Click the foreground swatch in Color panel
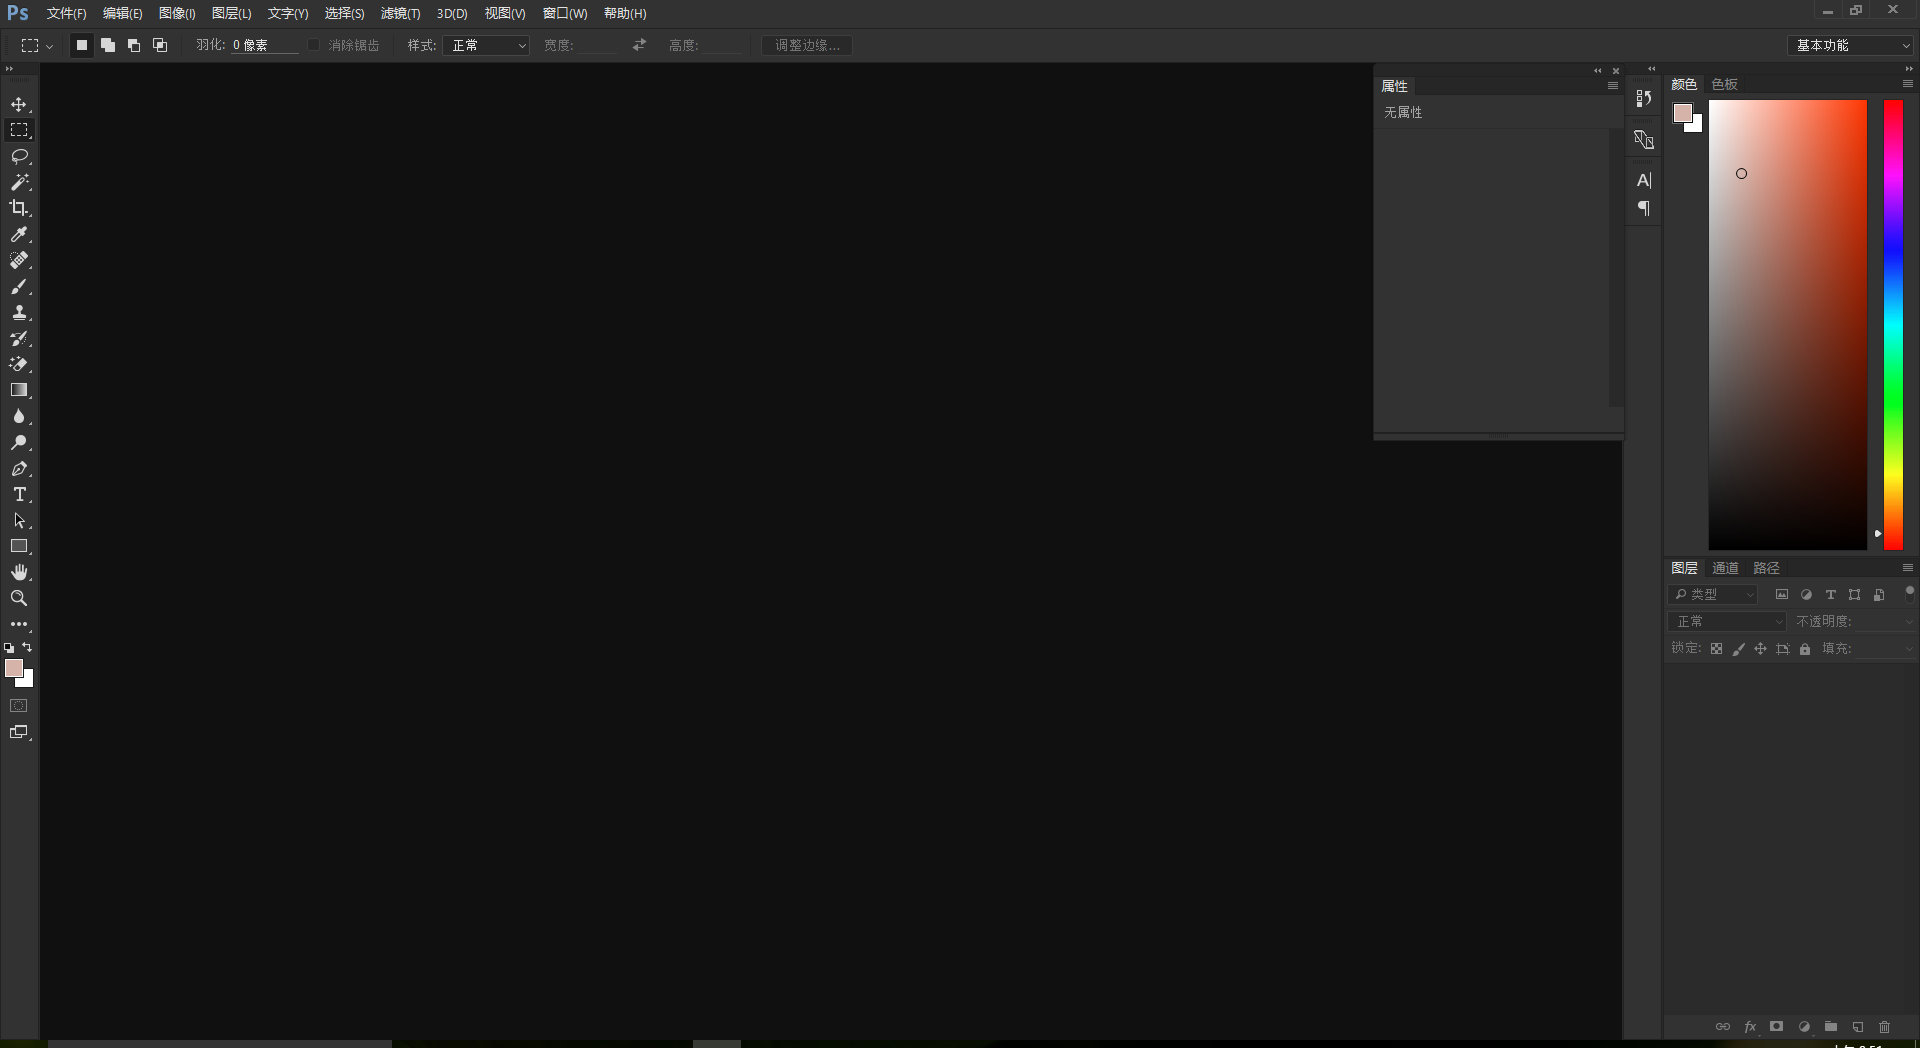 click(x=1683, y=112)
